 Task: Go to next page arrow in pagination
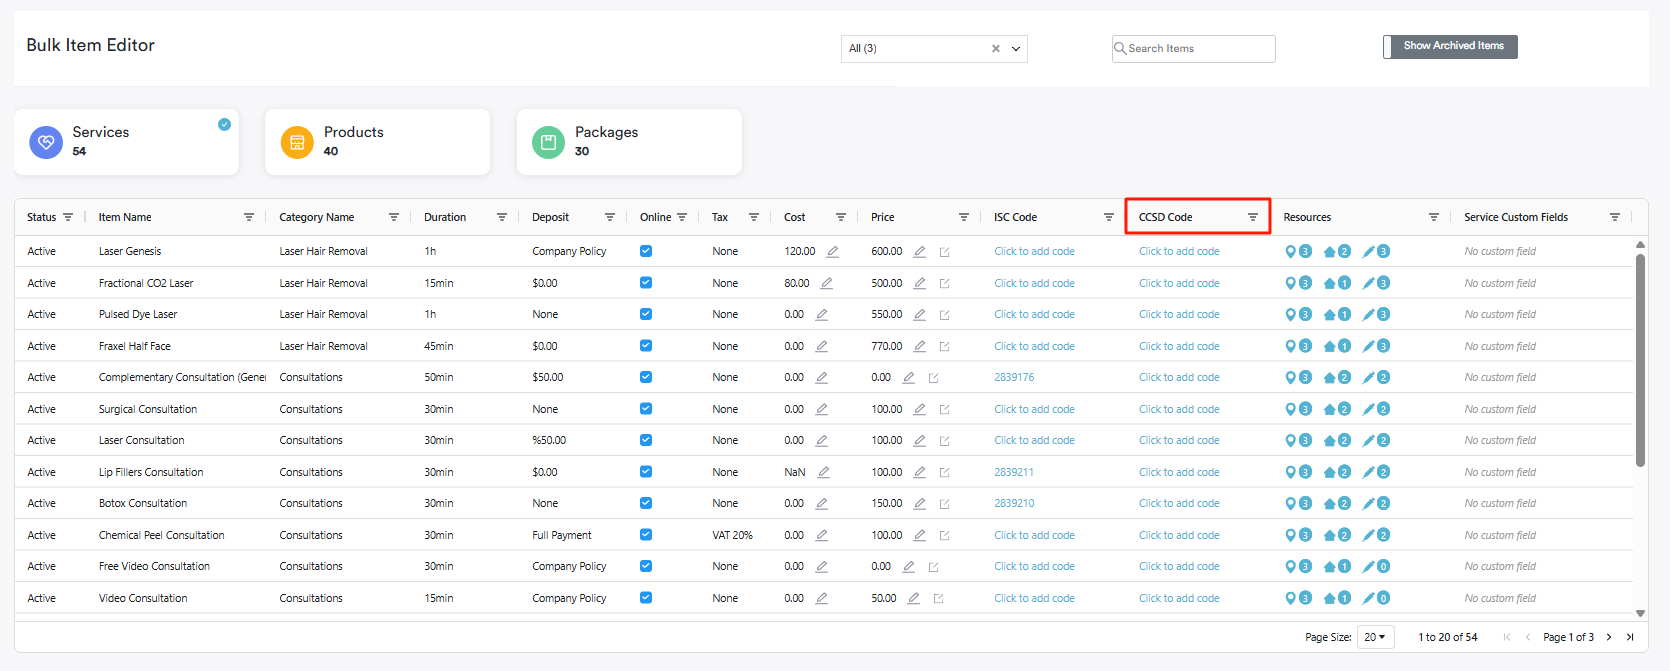pyautogui.click(x=1609, y=637)
